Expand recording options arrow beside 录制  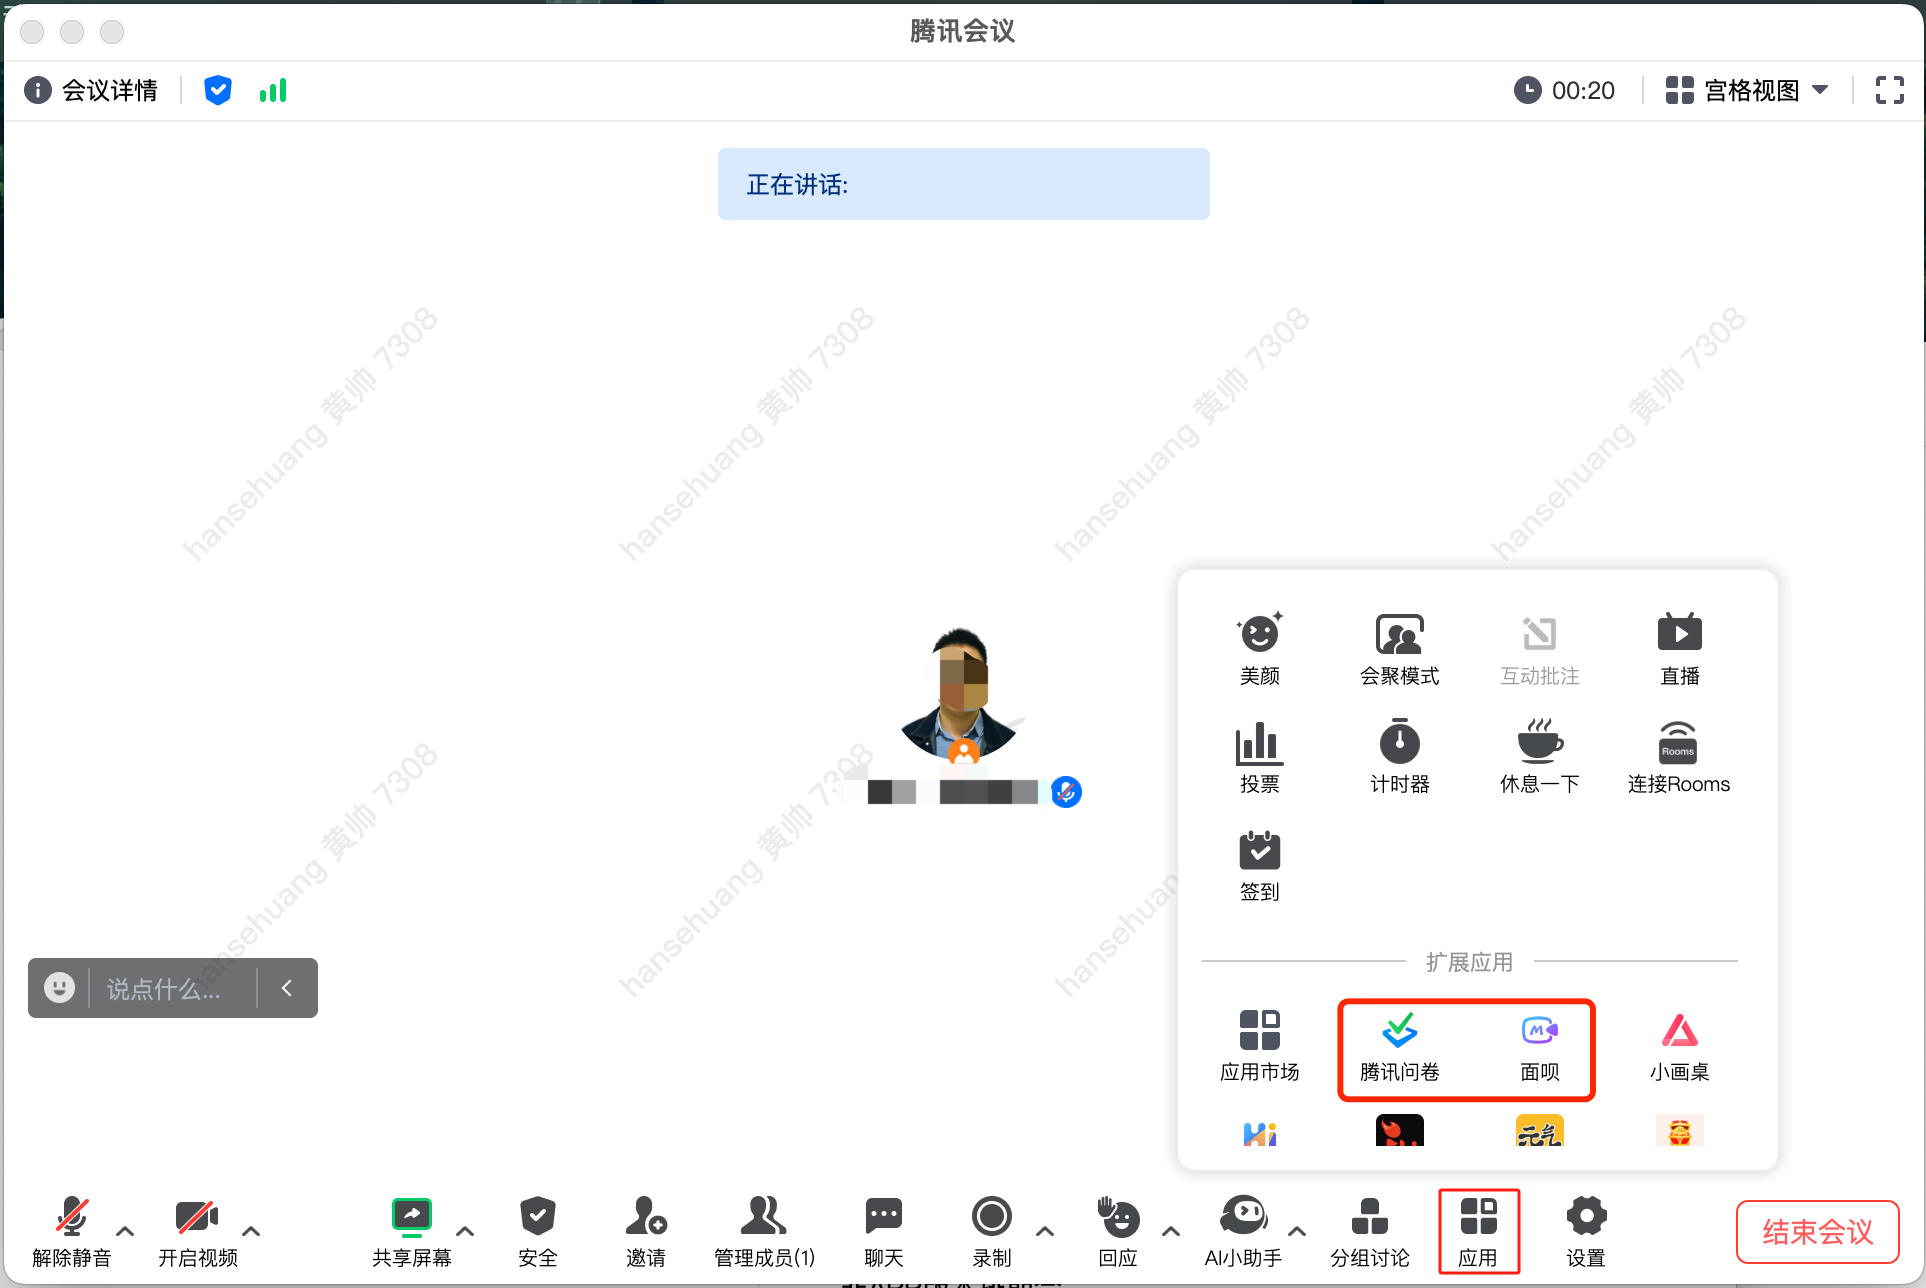[1045, 1231]
